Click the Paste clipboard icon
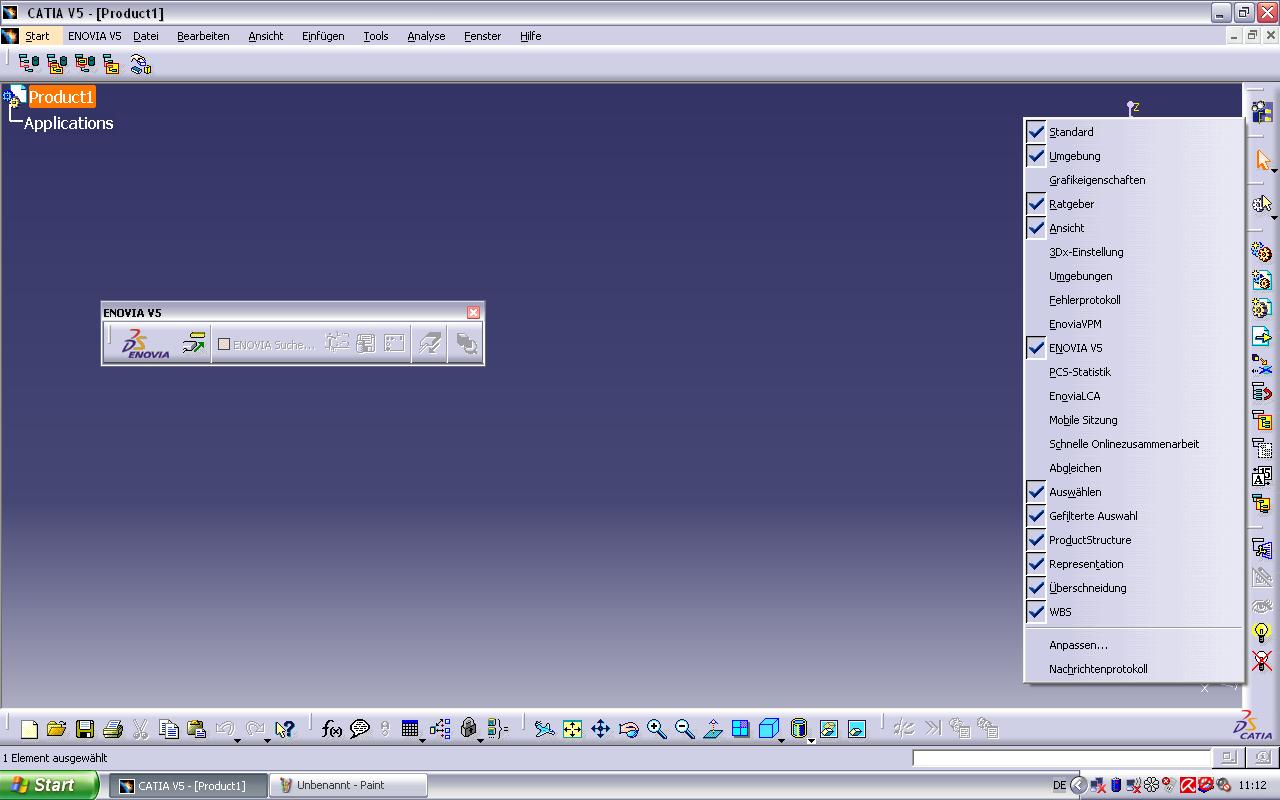This screenshot has height=800, width=1280. tap(197, 729)
